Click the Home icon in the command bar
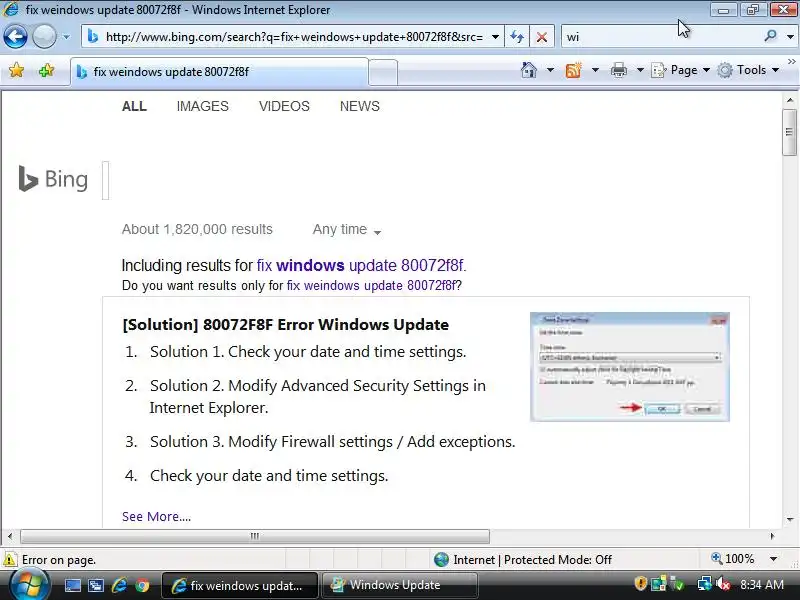Screen dimensions: 800x600 tap(529, 70)
